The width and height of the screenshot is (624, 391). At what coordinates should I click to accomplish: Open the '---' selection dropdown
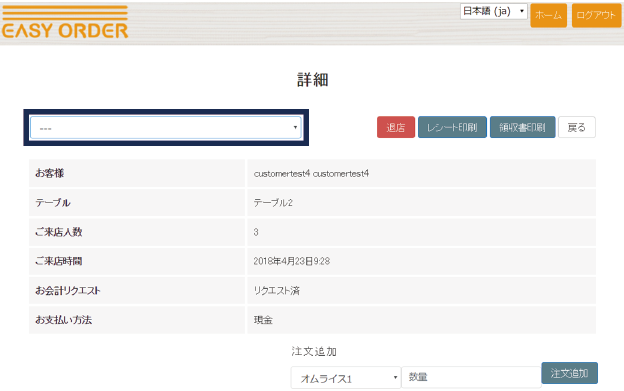point(166,128)
